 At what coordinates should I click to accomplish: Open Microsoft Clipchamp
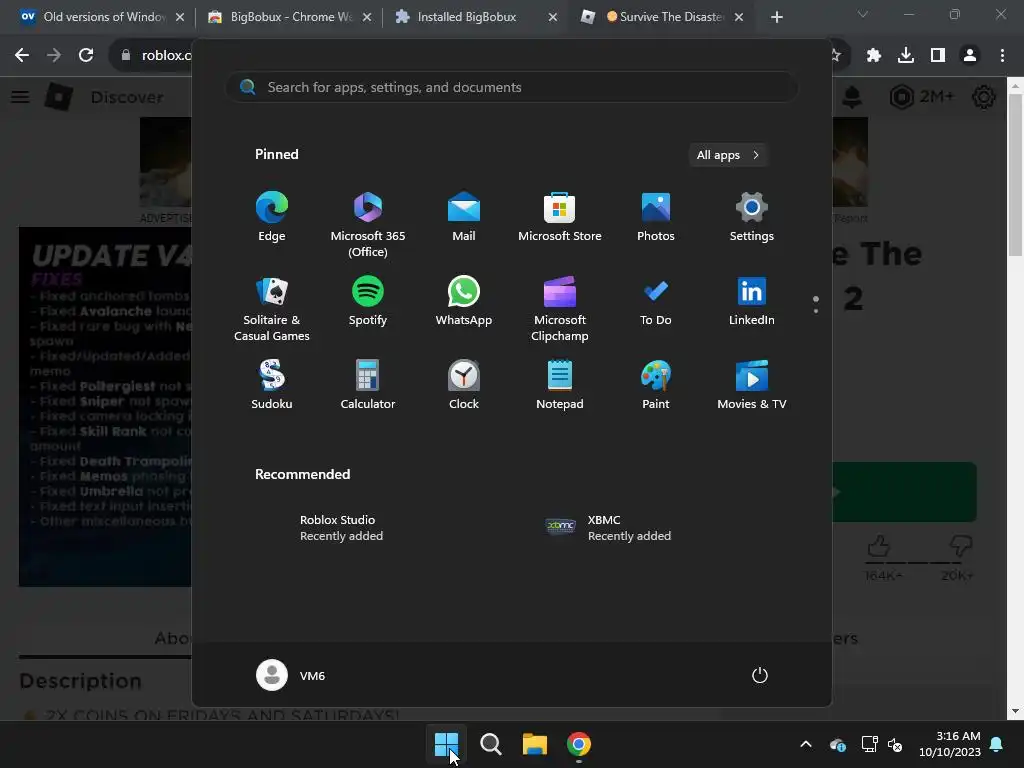(x=560, y=308)
